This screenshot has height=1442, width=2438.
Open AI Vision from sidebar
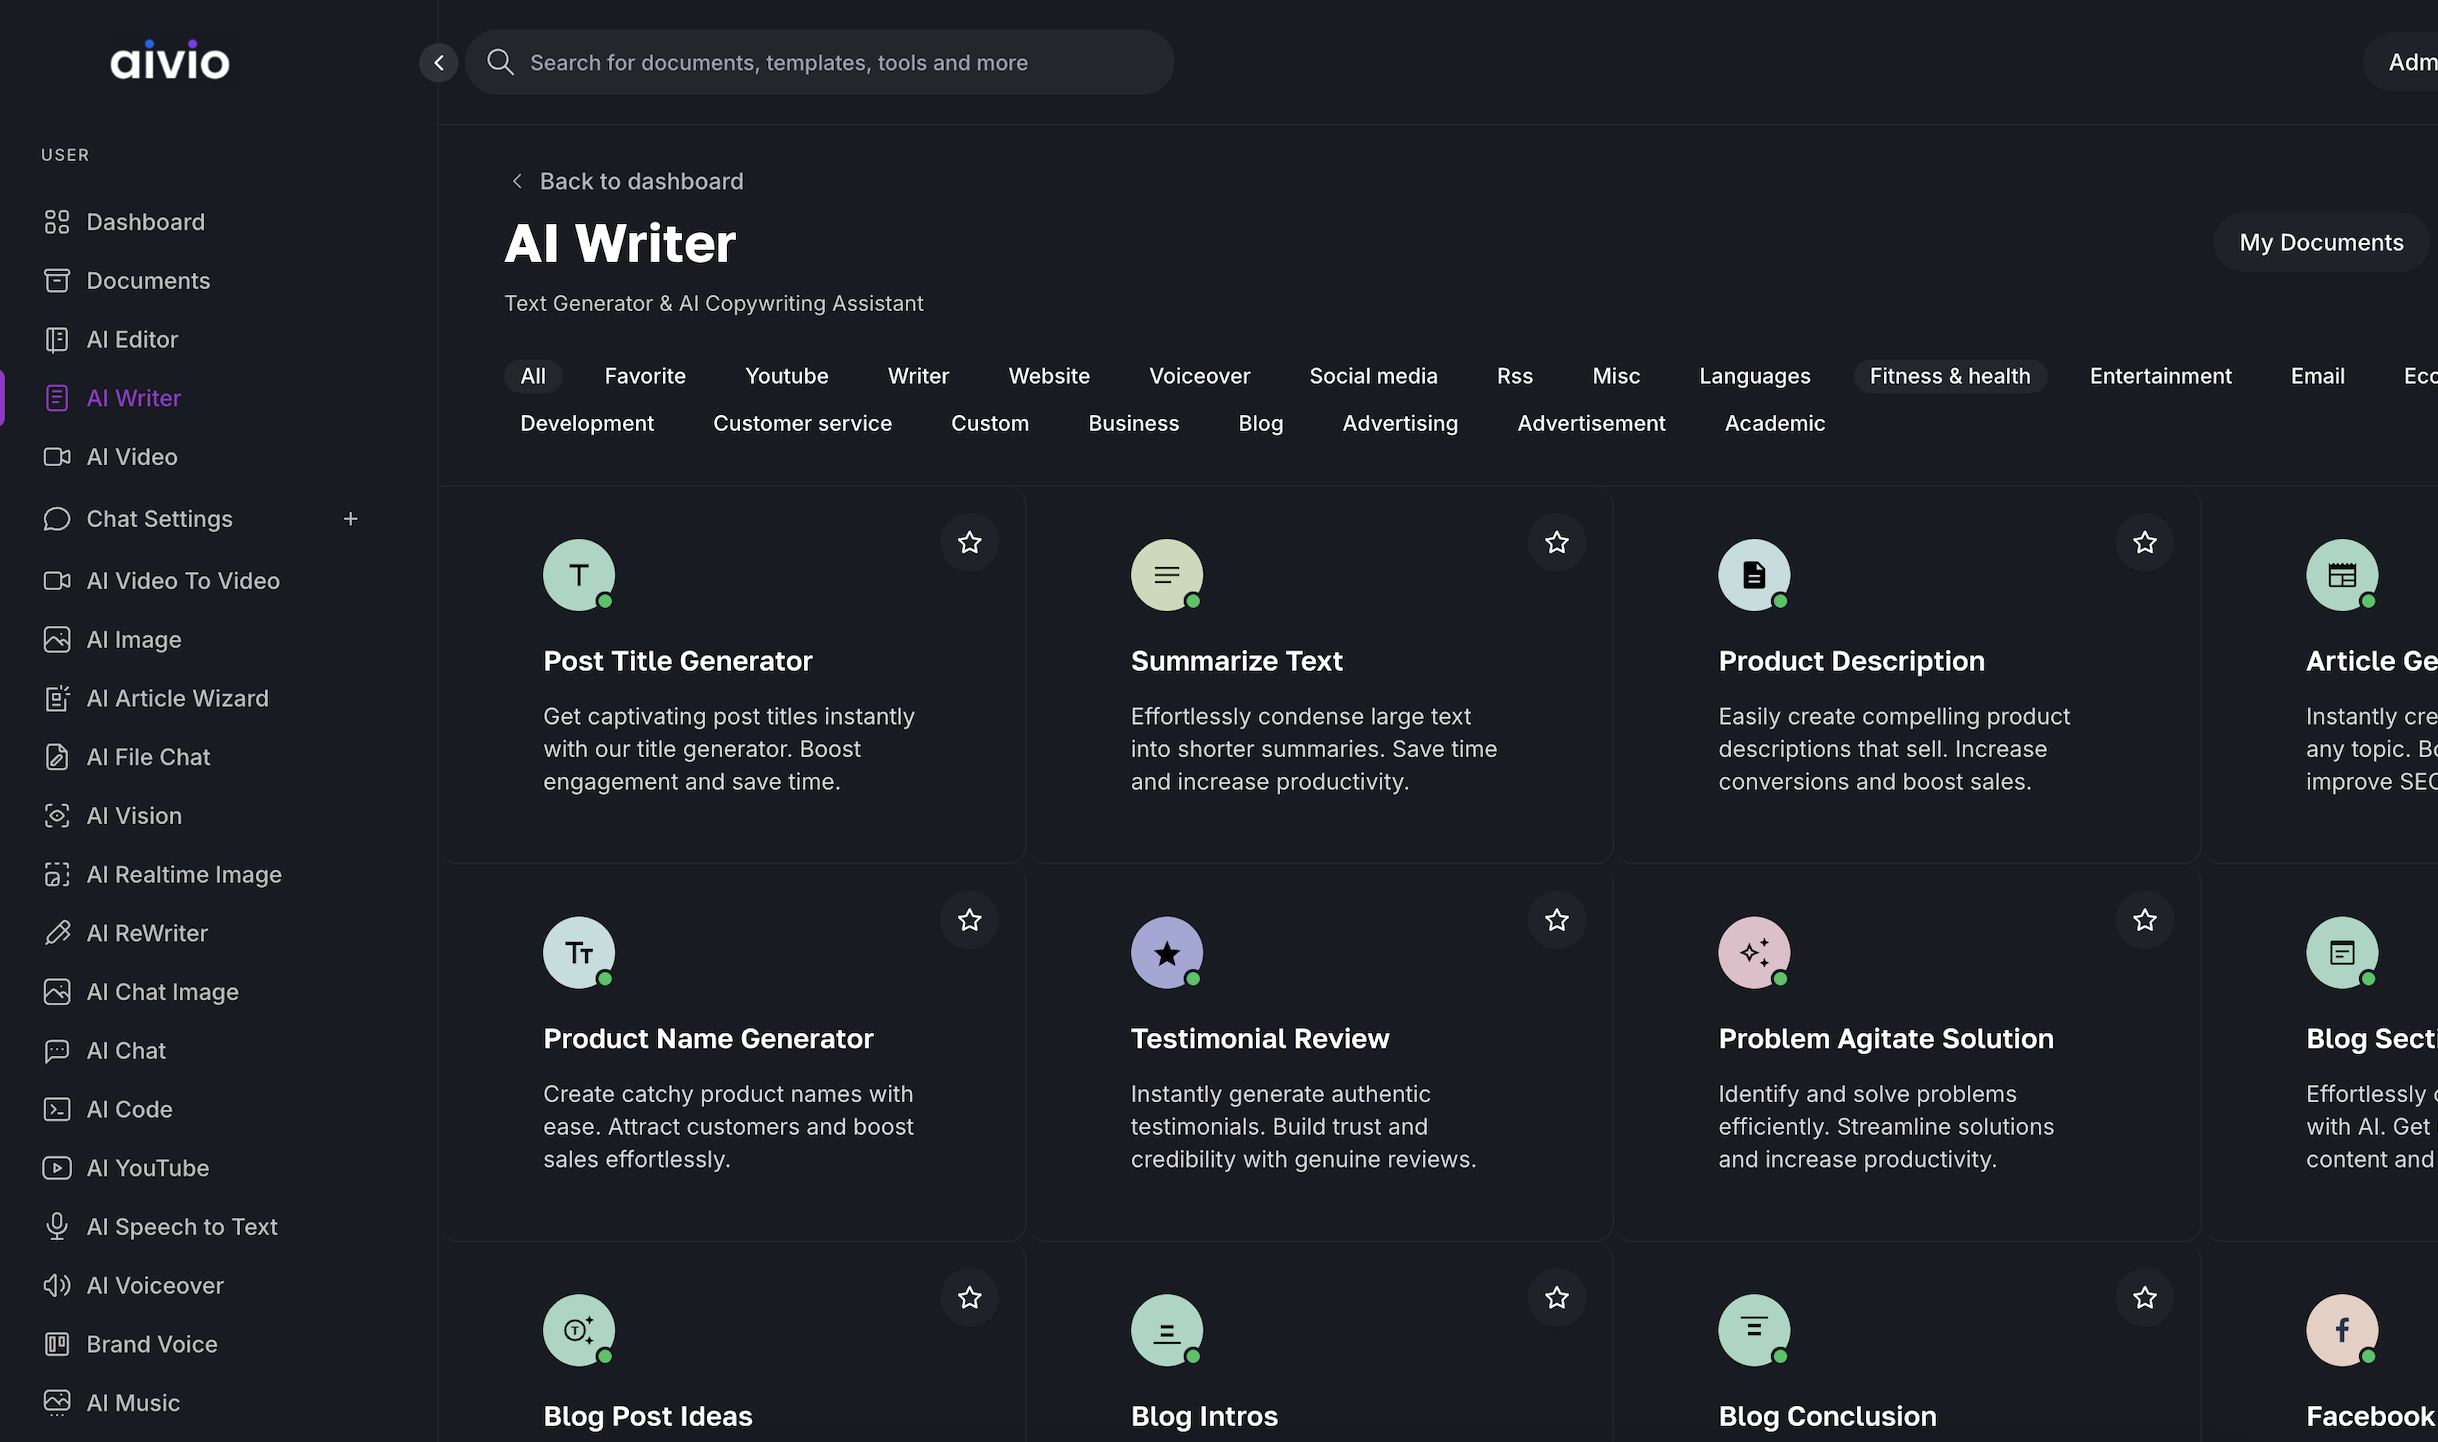(134, 816)
